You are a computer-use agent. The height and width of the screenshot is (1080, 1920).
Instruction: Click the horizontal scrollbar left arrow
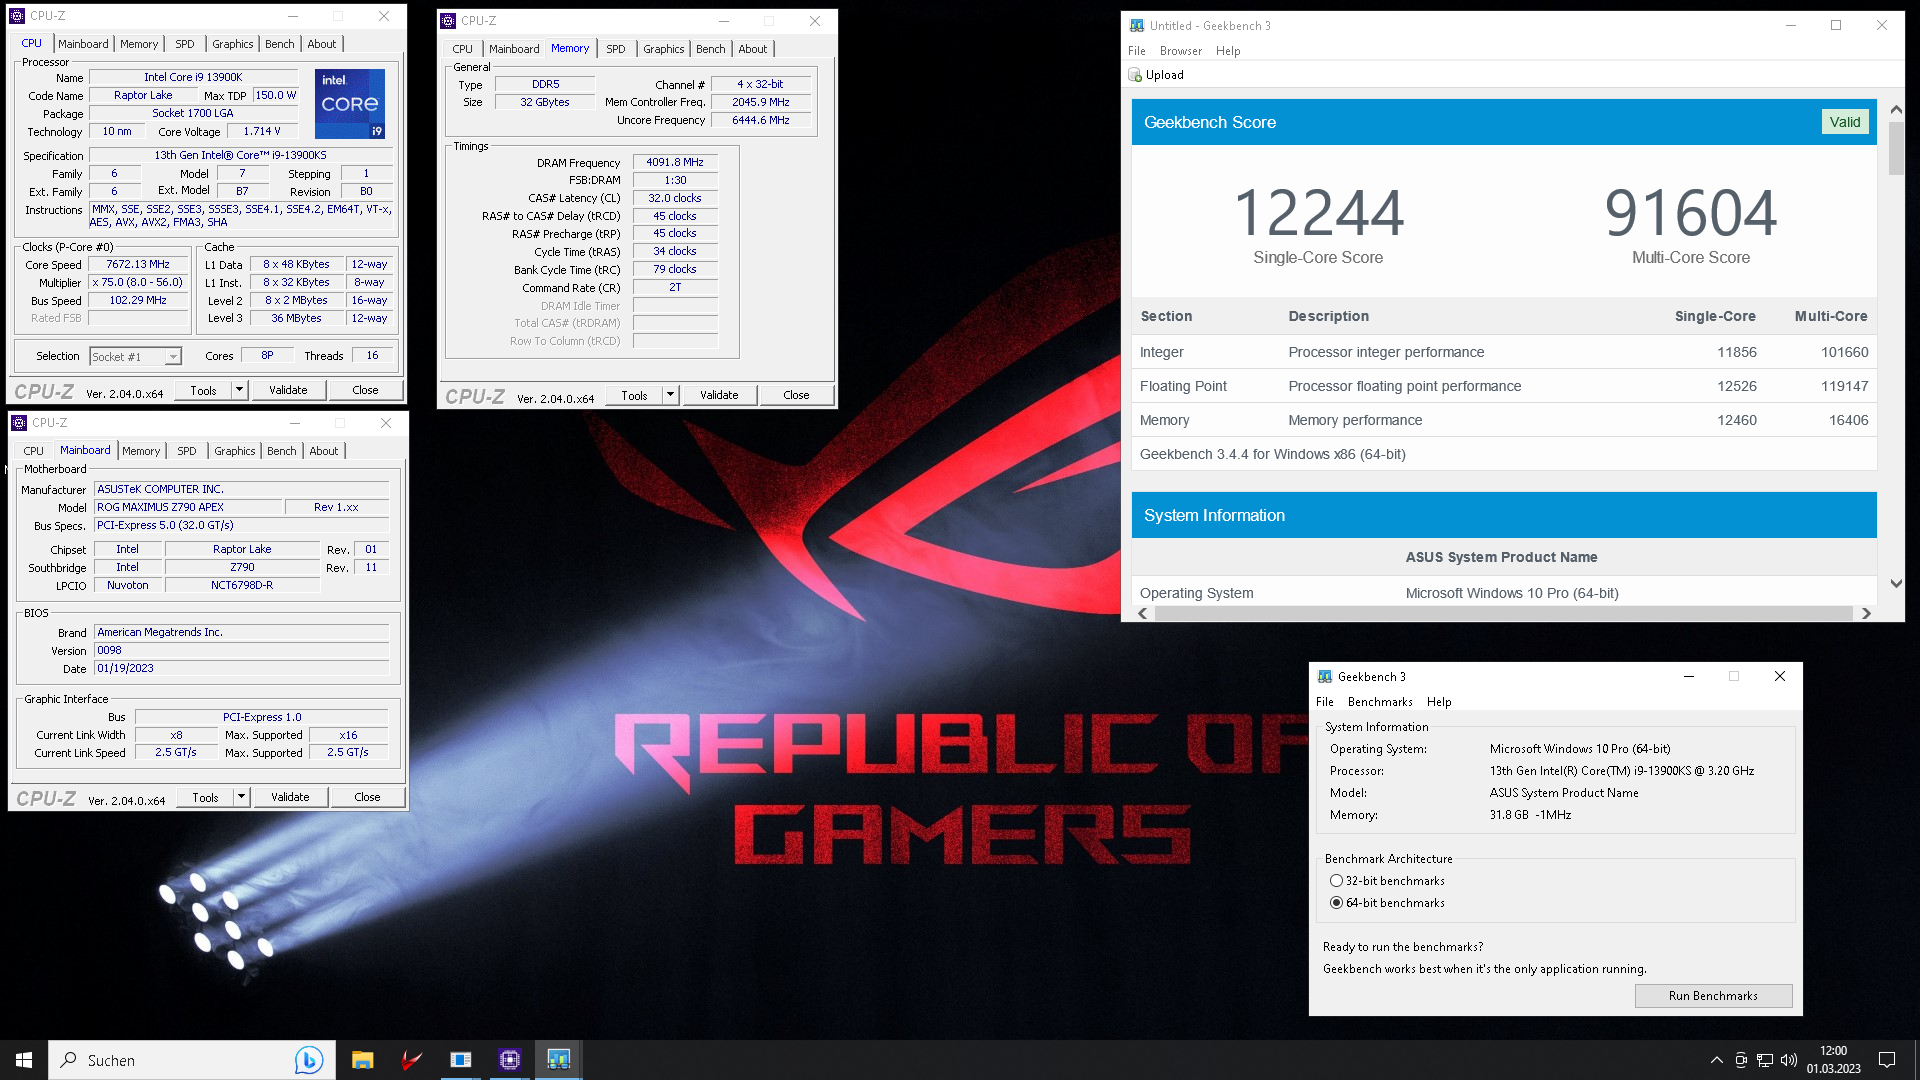1143,614
